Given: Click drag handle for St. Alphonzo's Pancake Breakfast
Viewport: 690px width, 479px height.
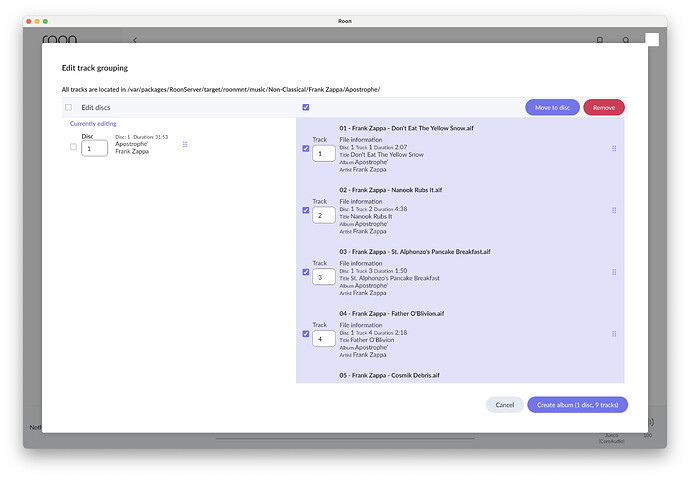Looking at the screenshot, I should [614, 272].
